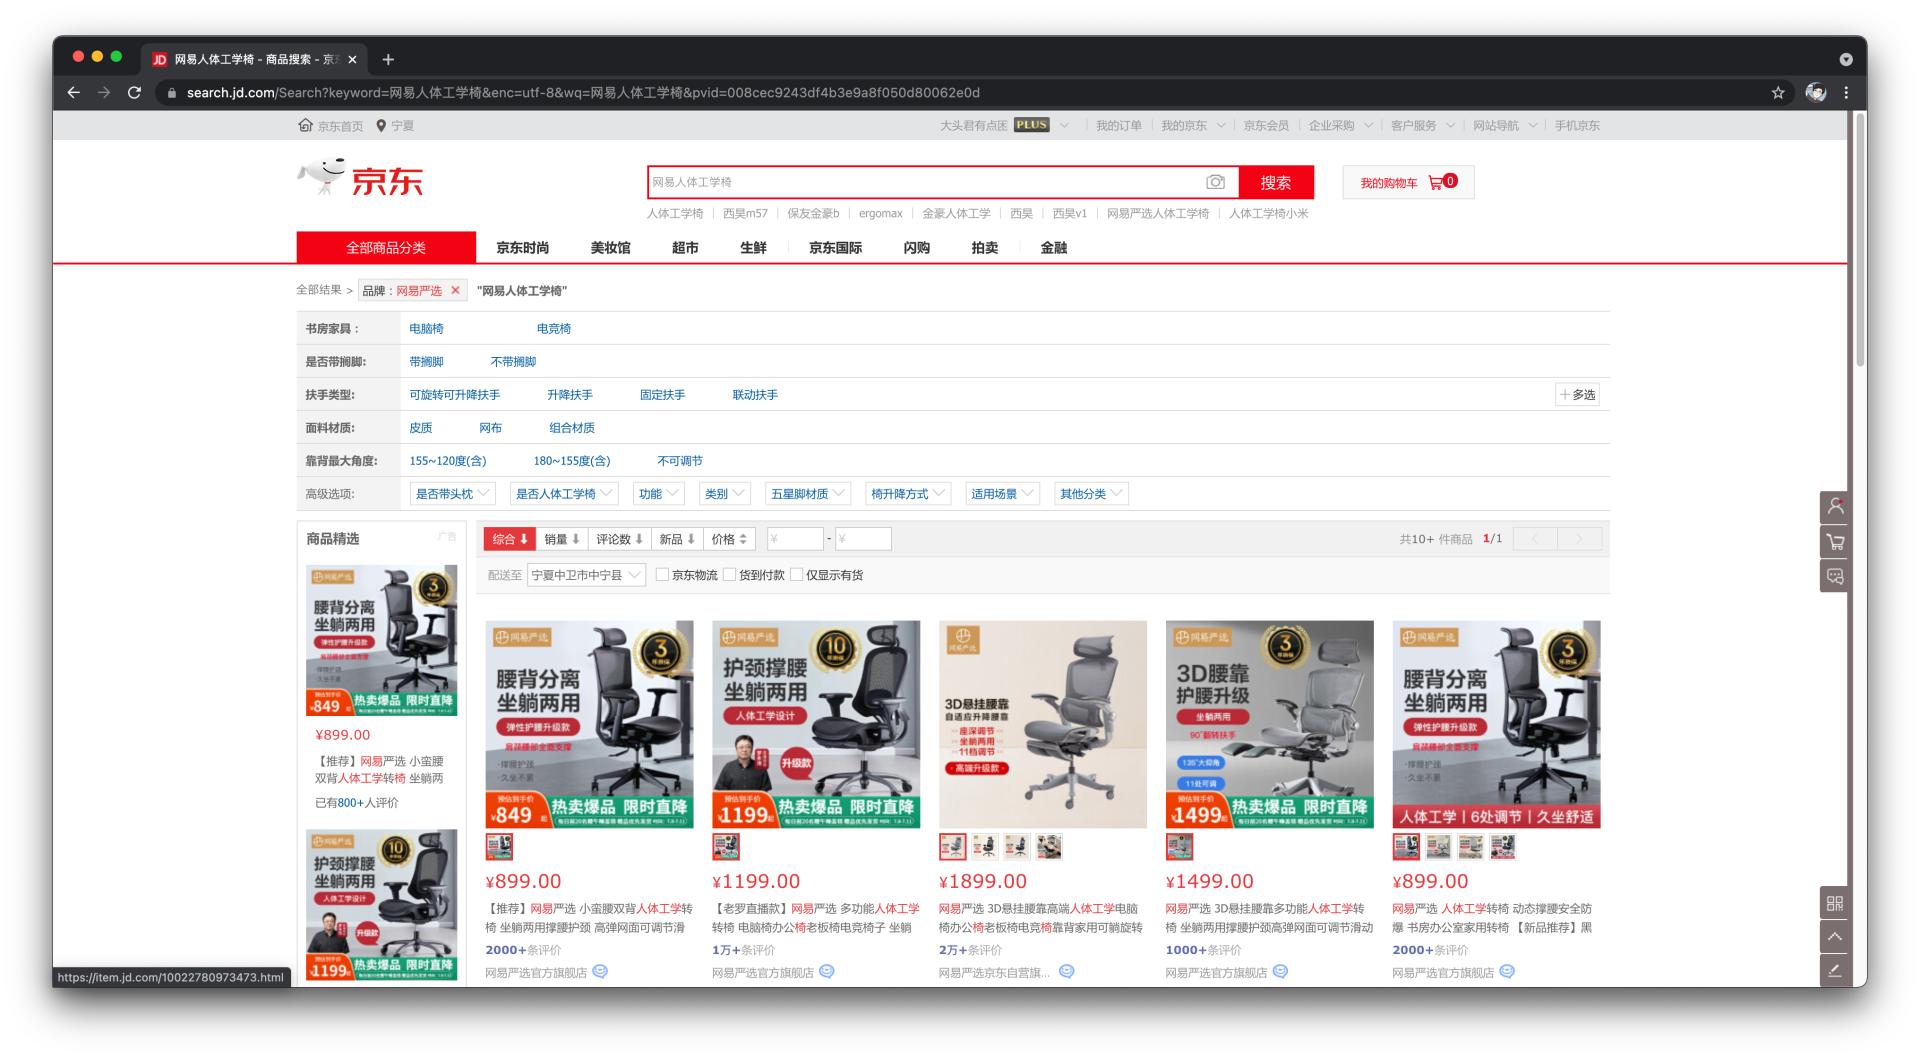
Task: Sort results by 价格
Action: [729, 539]
